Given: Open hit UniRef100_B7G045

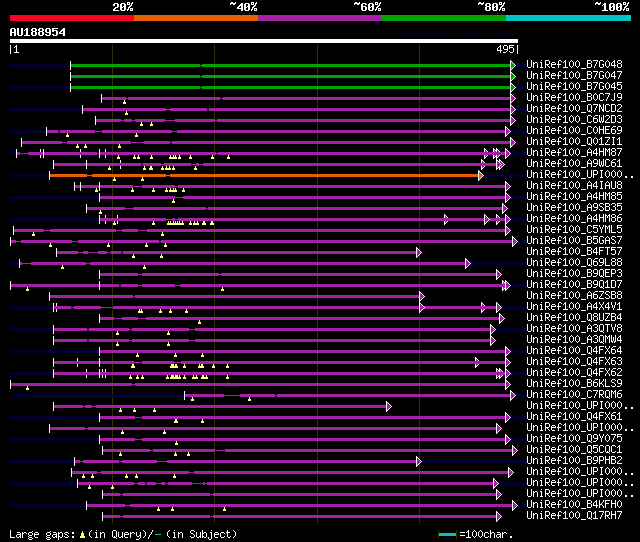Looking at the screenshot, I should click(x=574, y=86).
